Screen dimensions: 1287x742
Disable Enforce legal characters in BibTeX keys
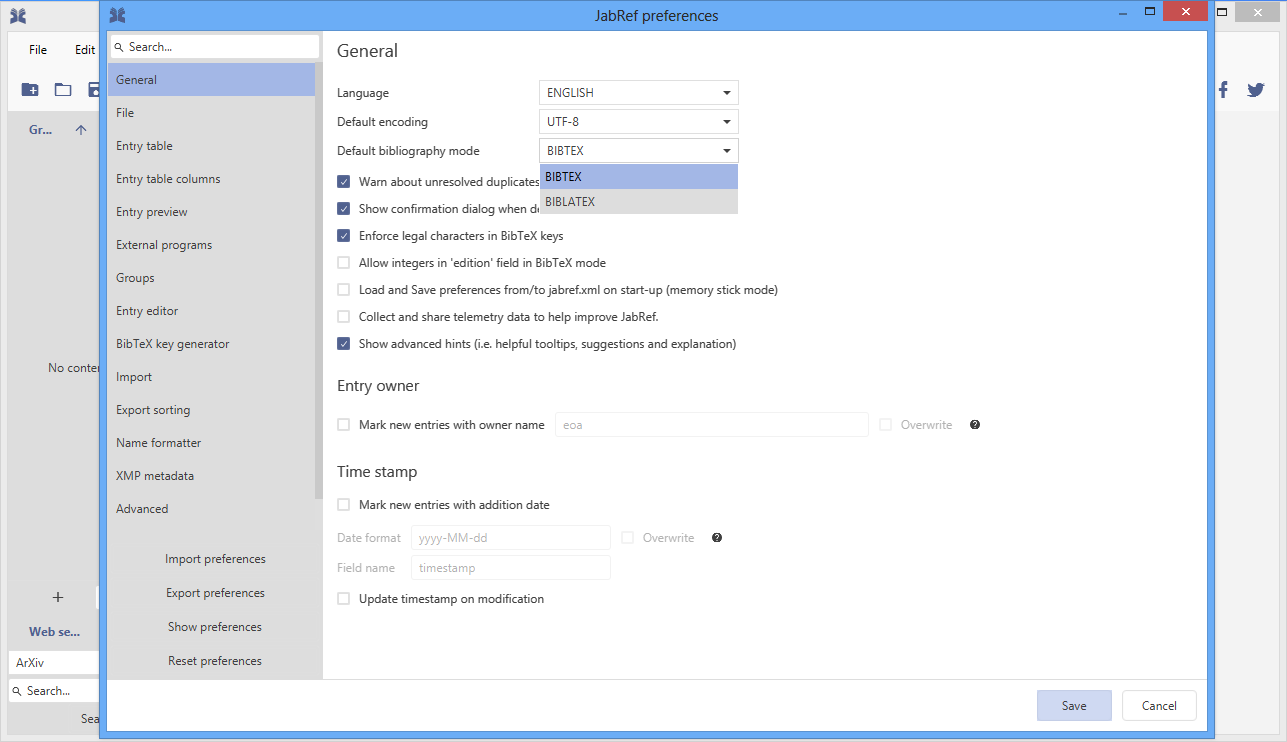click(x=344, y=236)
